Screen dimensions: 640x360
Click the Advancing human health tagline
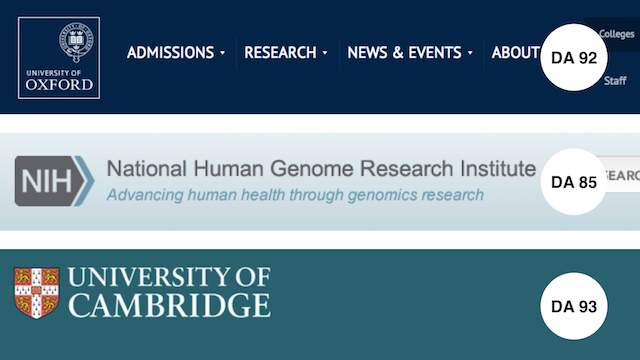coord(295,195)
